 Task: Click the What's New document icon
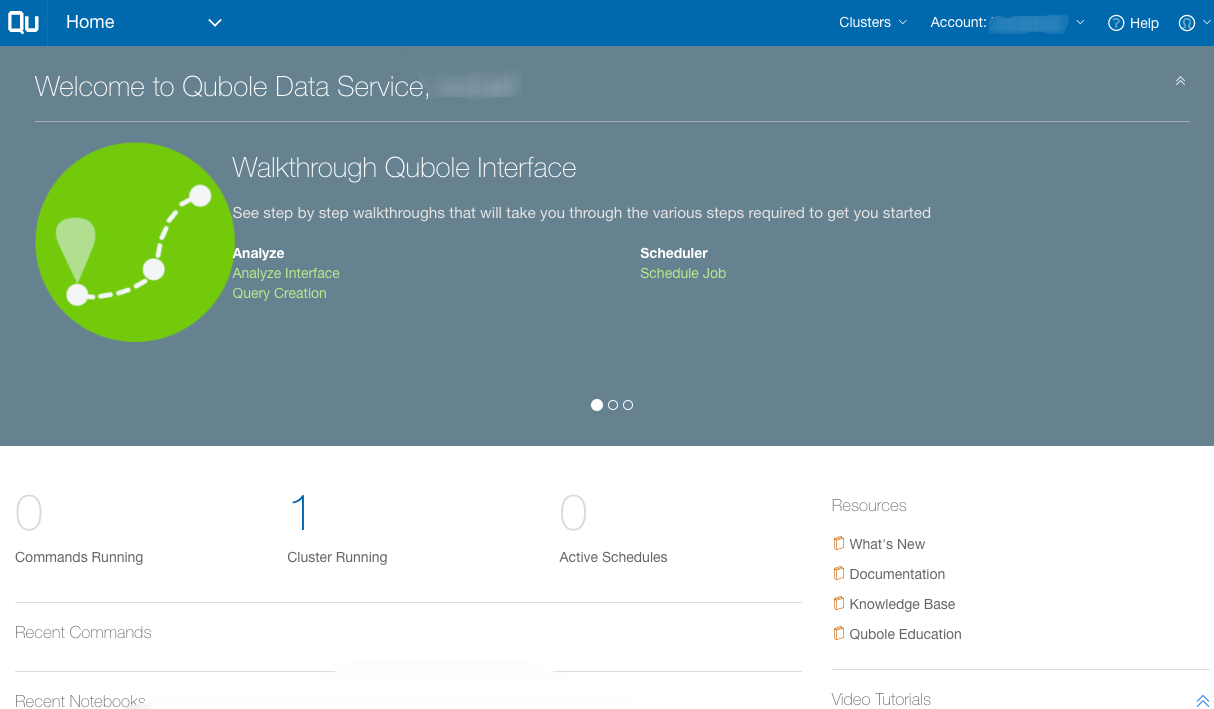click(x=839, y=543)
